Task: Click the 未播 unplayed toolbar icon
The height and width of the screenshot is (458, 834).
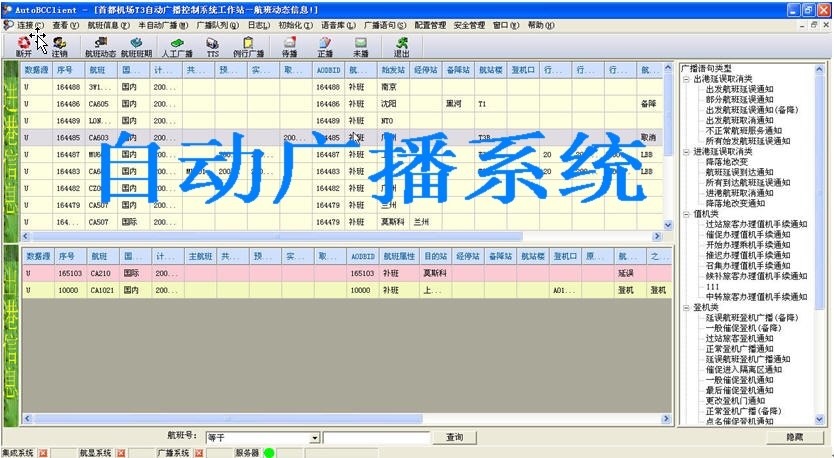Action: point(360,46)
